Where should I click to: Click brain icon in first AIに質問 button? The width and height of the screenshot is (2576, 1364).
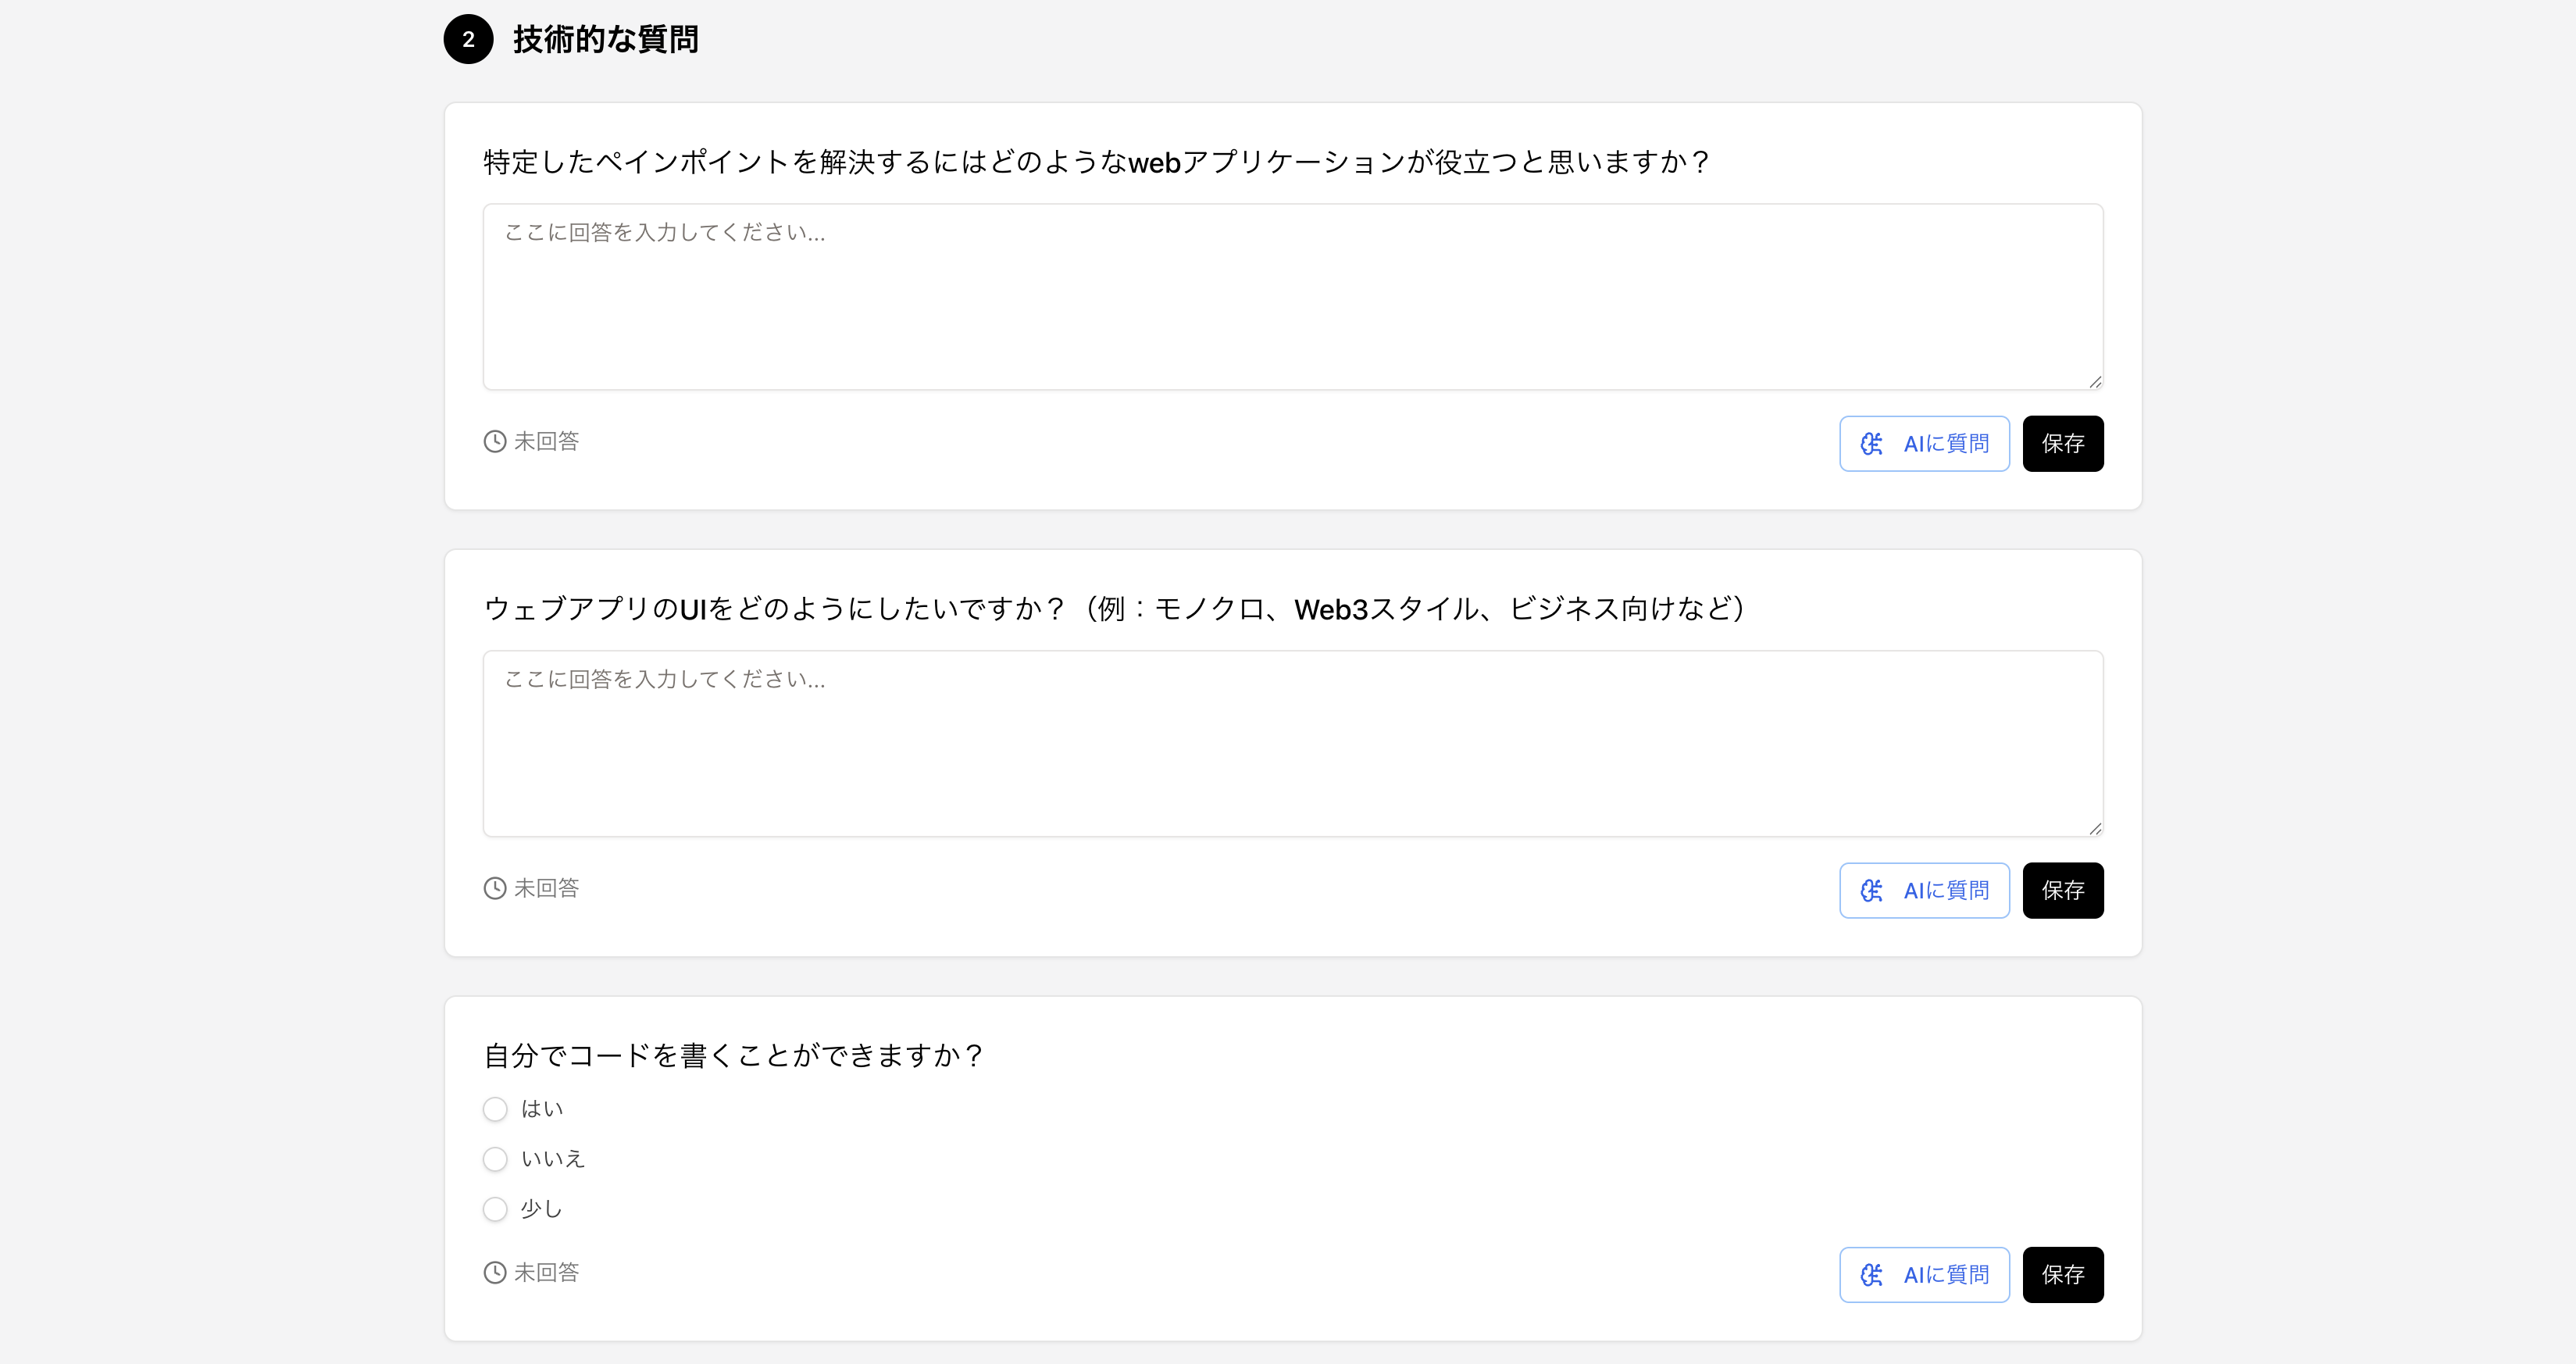pos(1871,444)
